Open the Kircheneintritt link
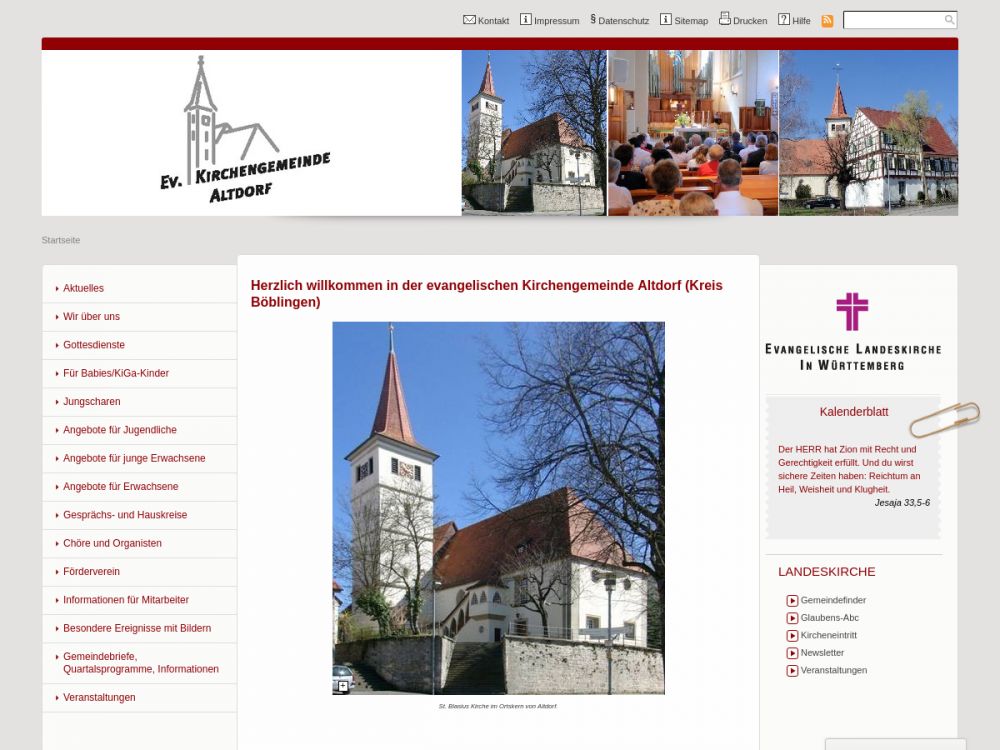This screenshot has height=750, width=1000. click(x=828, y=635)
